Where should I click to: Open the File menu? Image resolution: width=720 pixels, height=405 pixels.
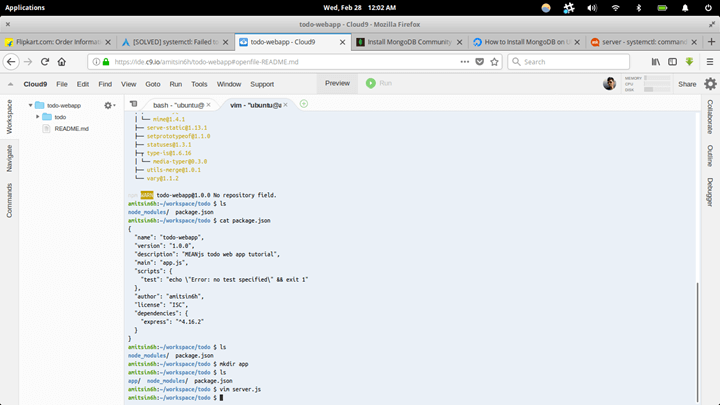pos(62,84)
